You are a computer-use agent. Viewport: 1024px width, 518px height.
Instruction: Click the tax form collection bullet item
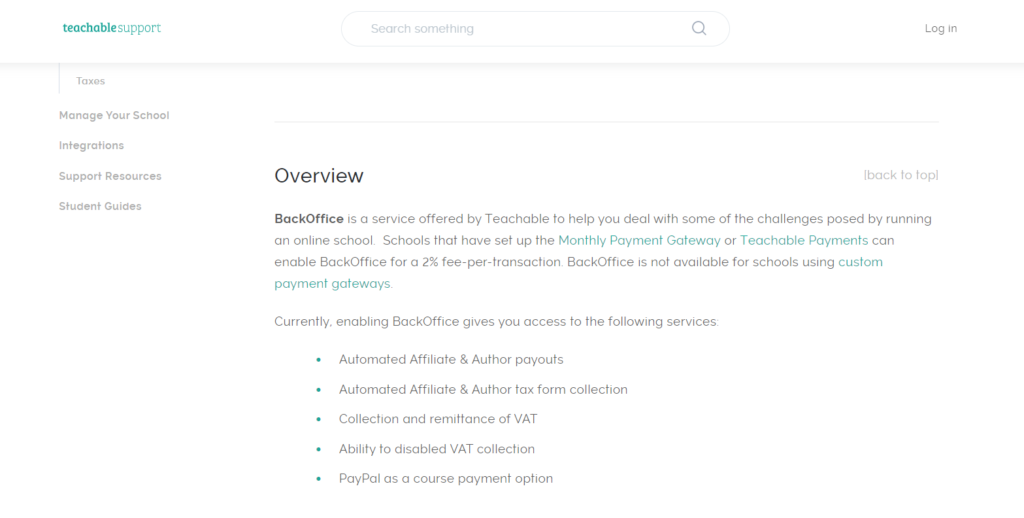483,390
